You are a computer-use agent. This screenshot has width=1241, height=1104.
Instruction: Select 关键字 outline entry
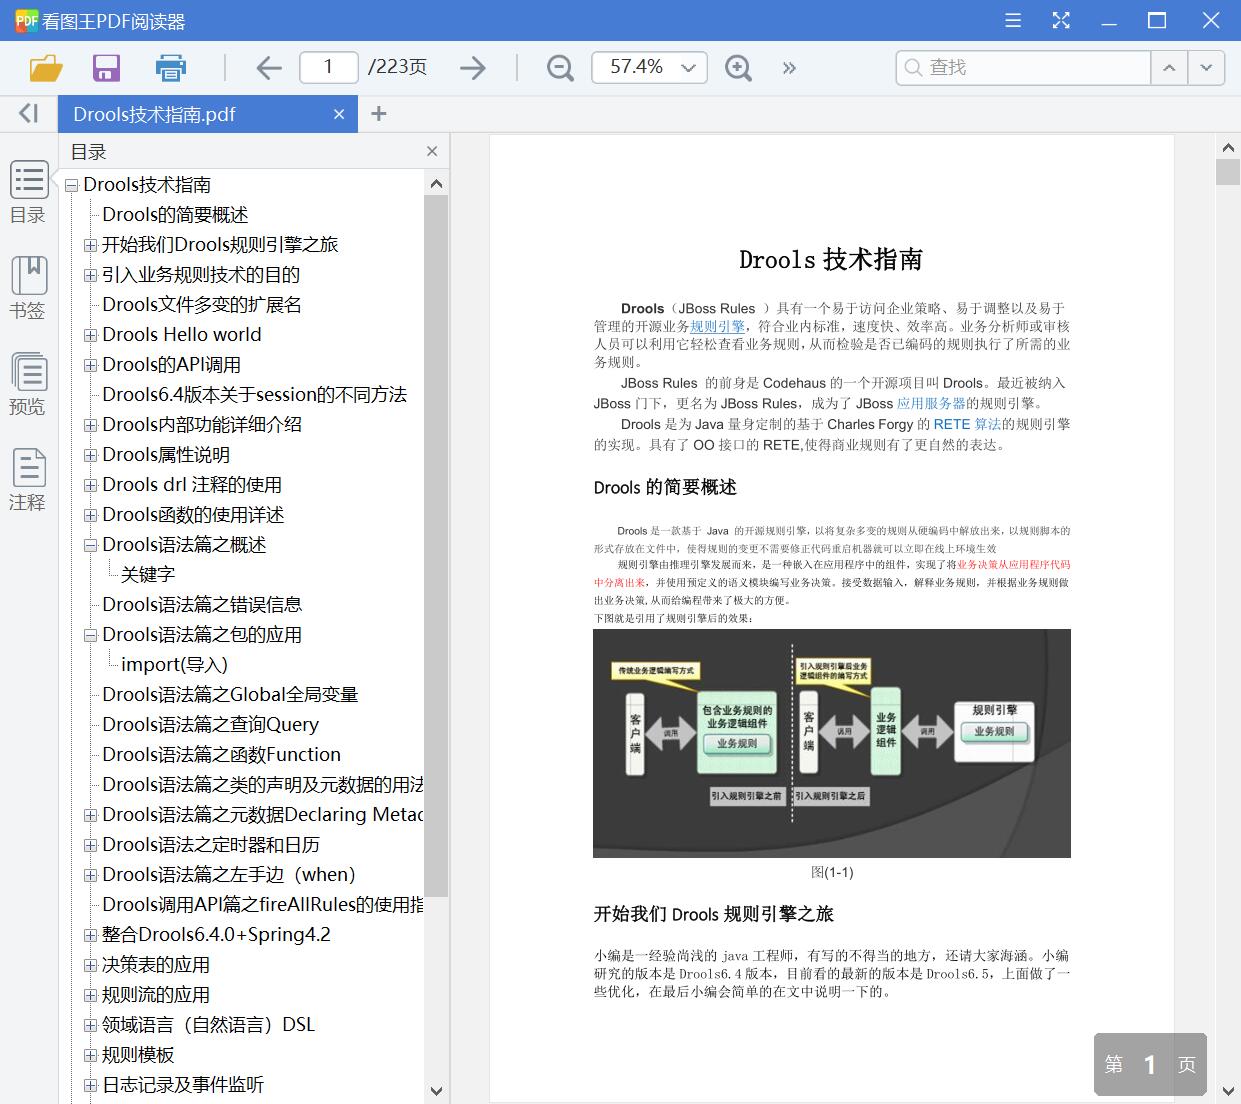coord(148,574)
